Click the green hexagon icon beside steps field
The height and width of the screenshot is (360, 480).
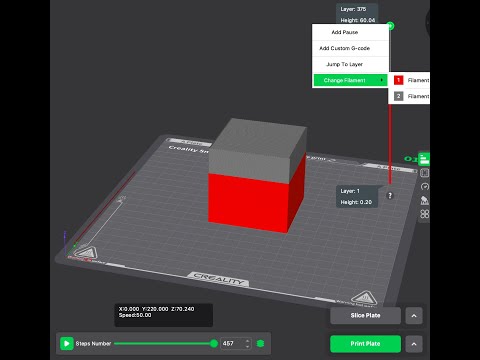point(261,343)
